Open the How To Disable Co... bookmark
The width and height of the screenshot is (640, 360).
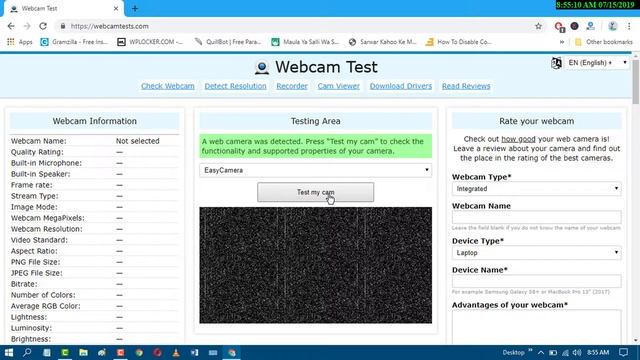[x=459, y=42]
